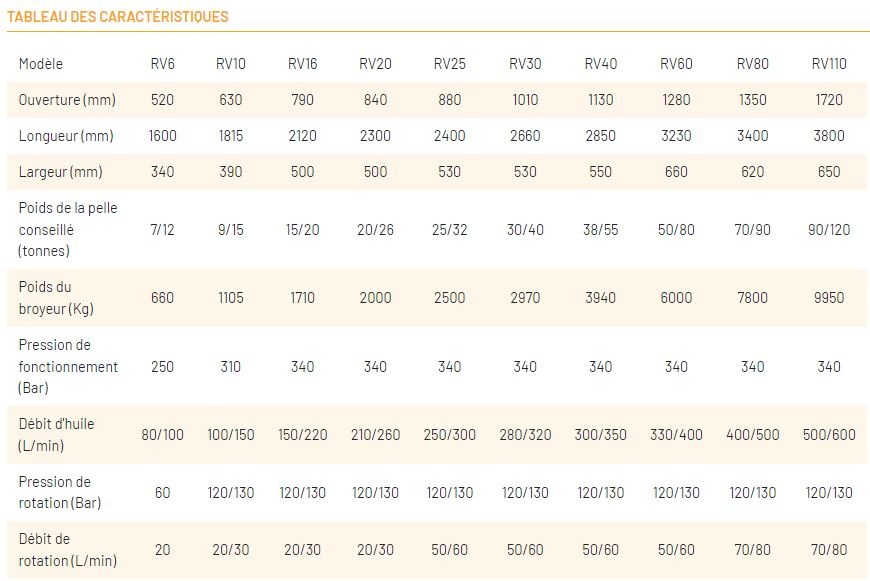Select "Pression de rotation (Bar)" row label
Viewport: 870px width, 581px height.
60,492
